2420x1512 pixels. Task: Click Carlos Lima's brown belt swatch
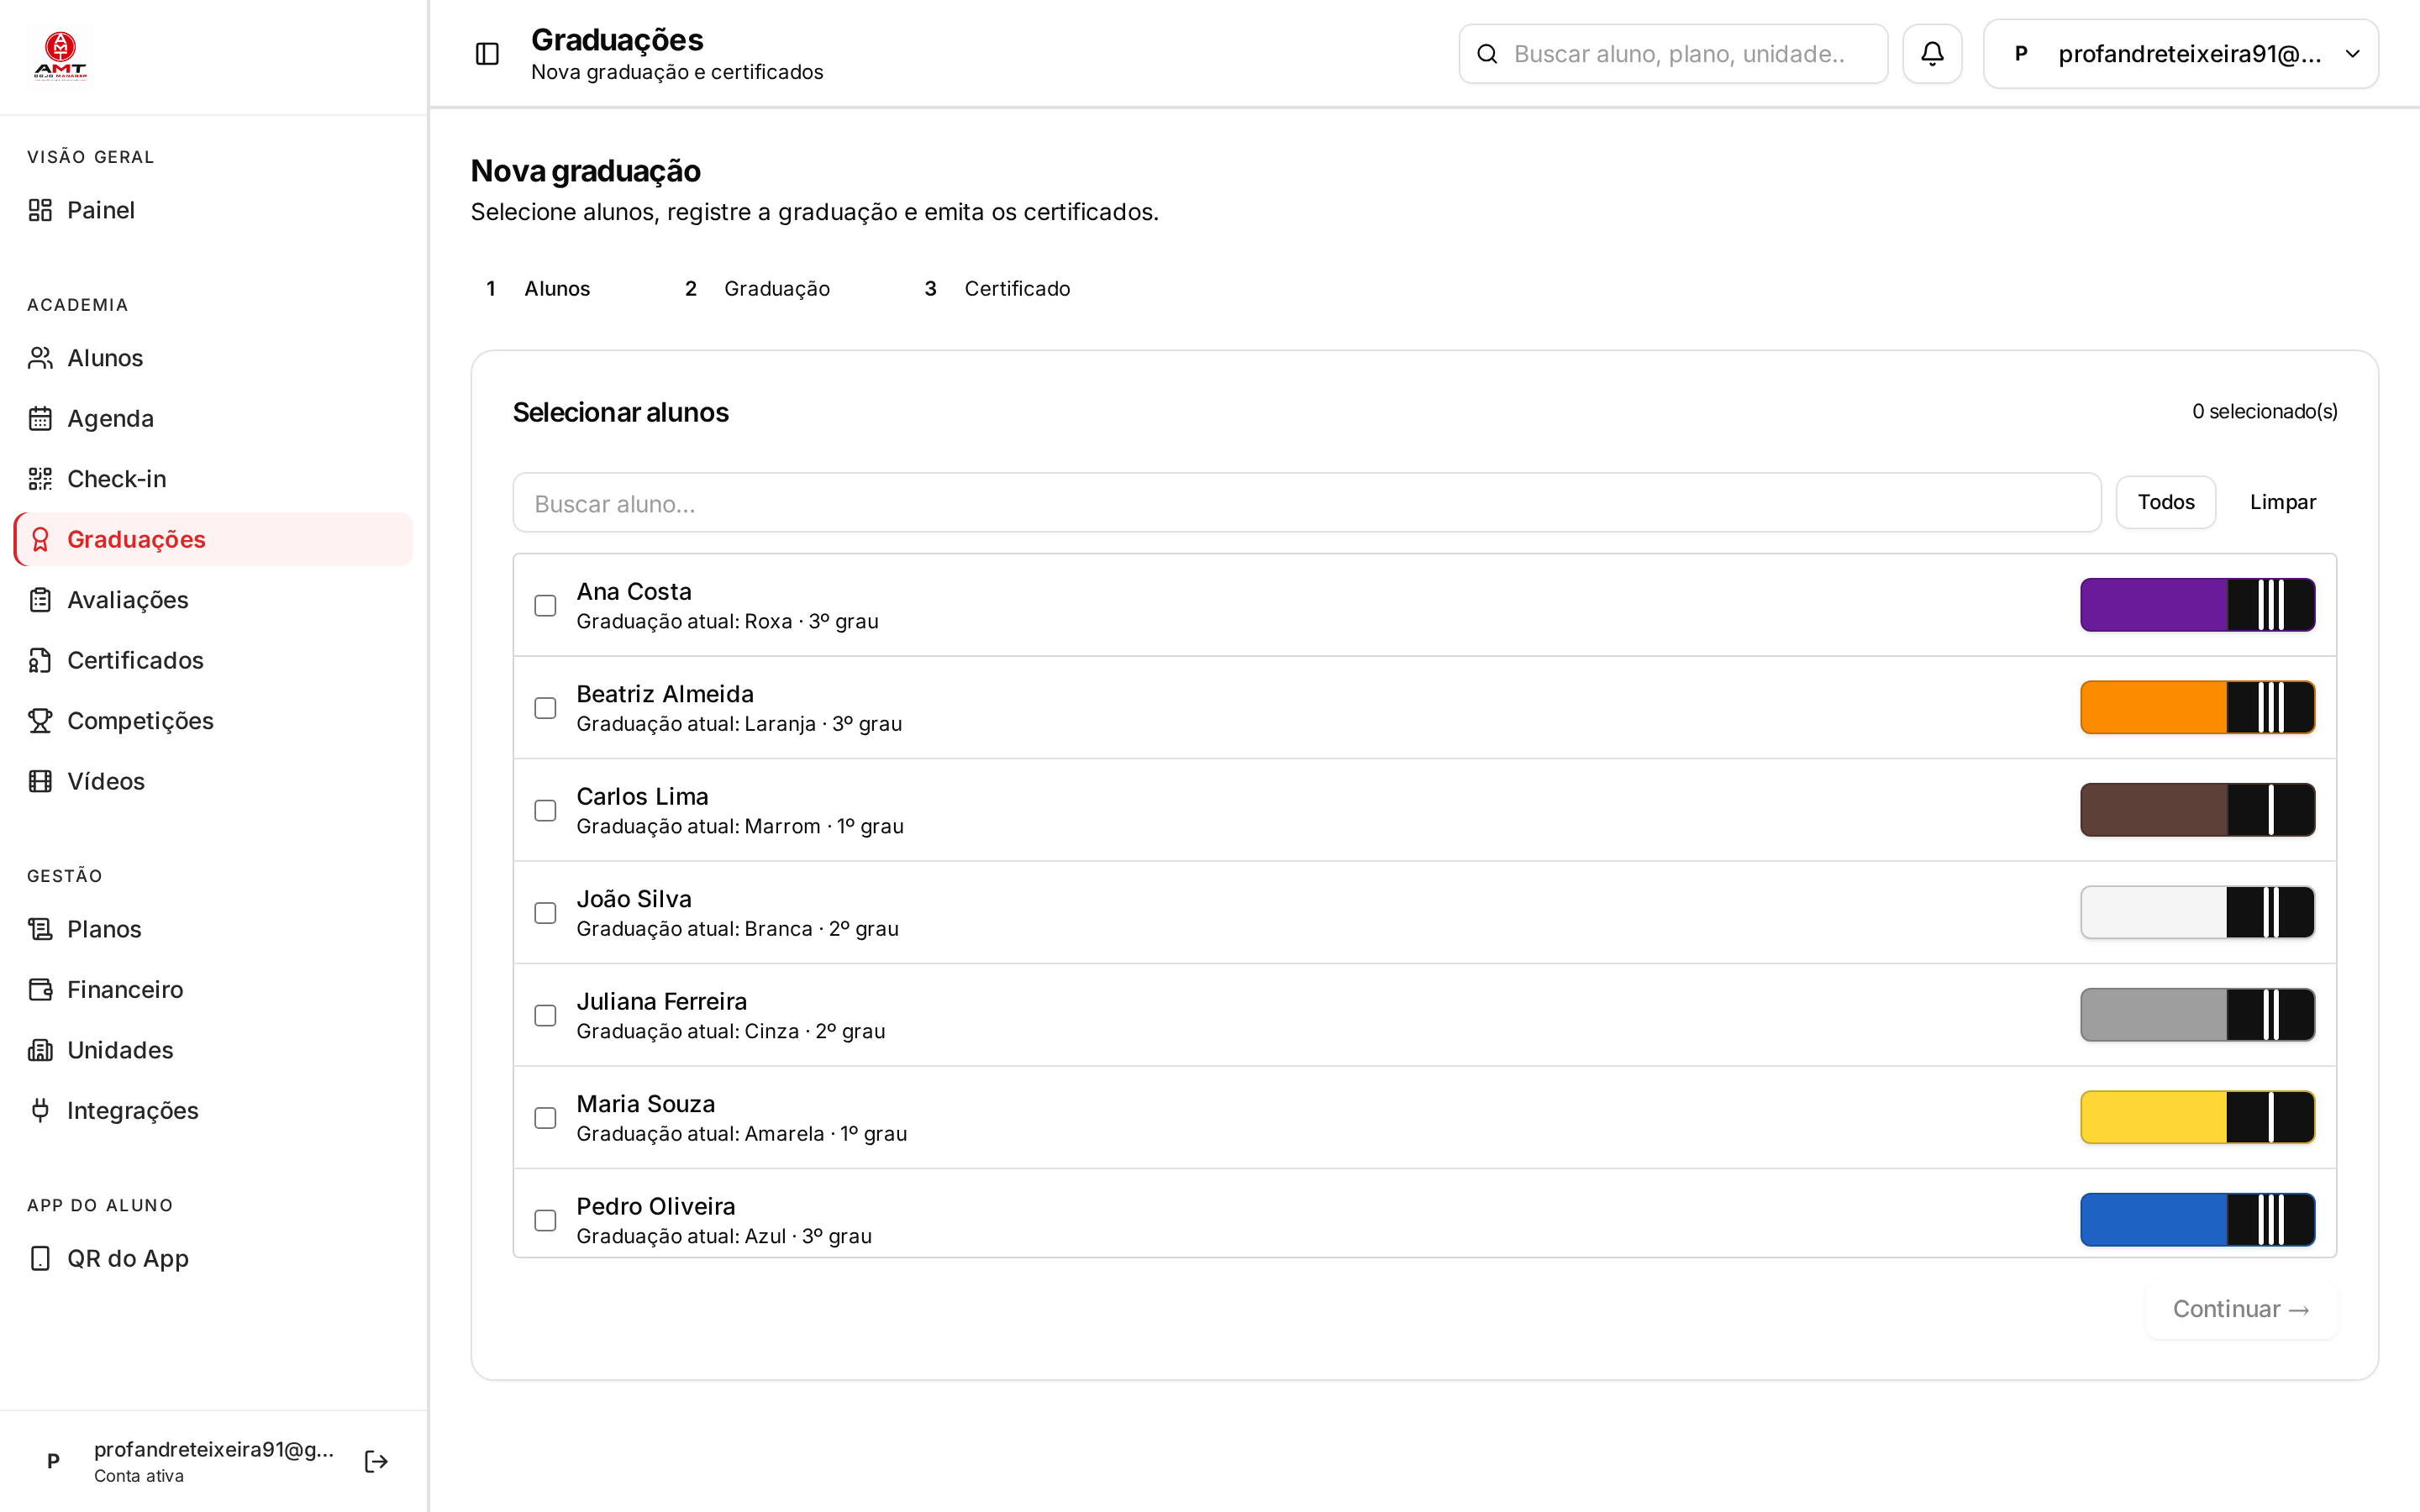(2198, 810)
